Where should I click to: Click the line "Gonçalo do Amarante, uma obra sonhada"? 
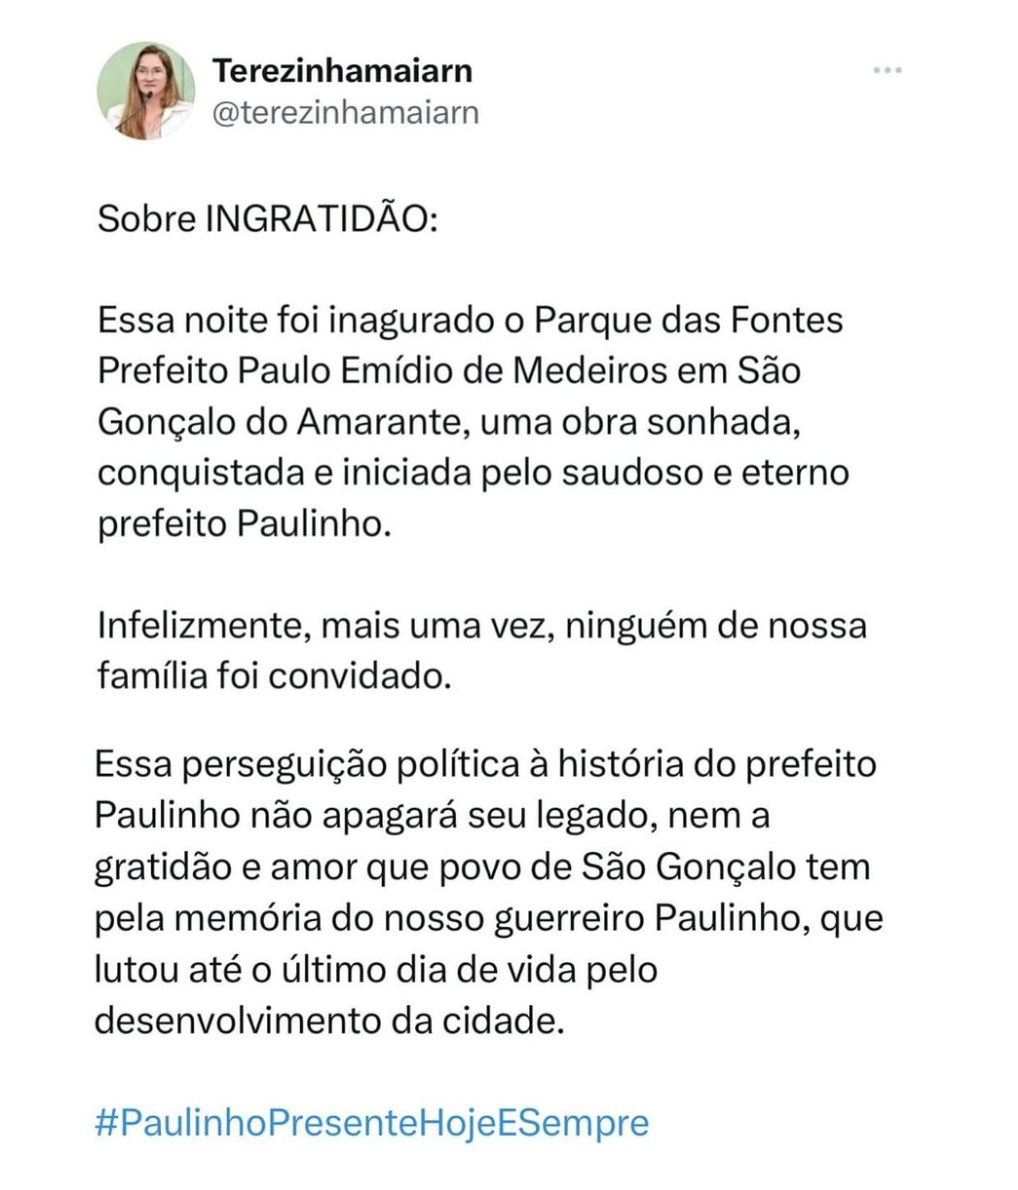point(449,422)
